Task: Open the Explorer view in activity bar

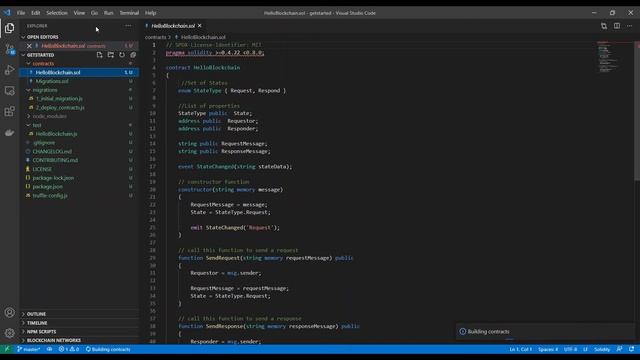Action: tap(9, 28)
